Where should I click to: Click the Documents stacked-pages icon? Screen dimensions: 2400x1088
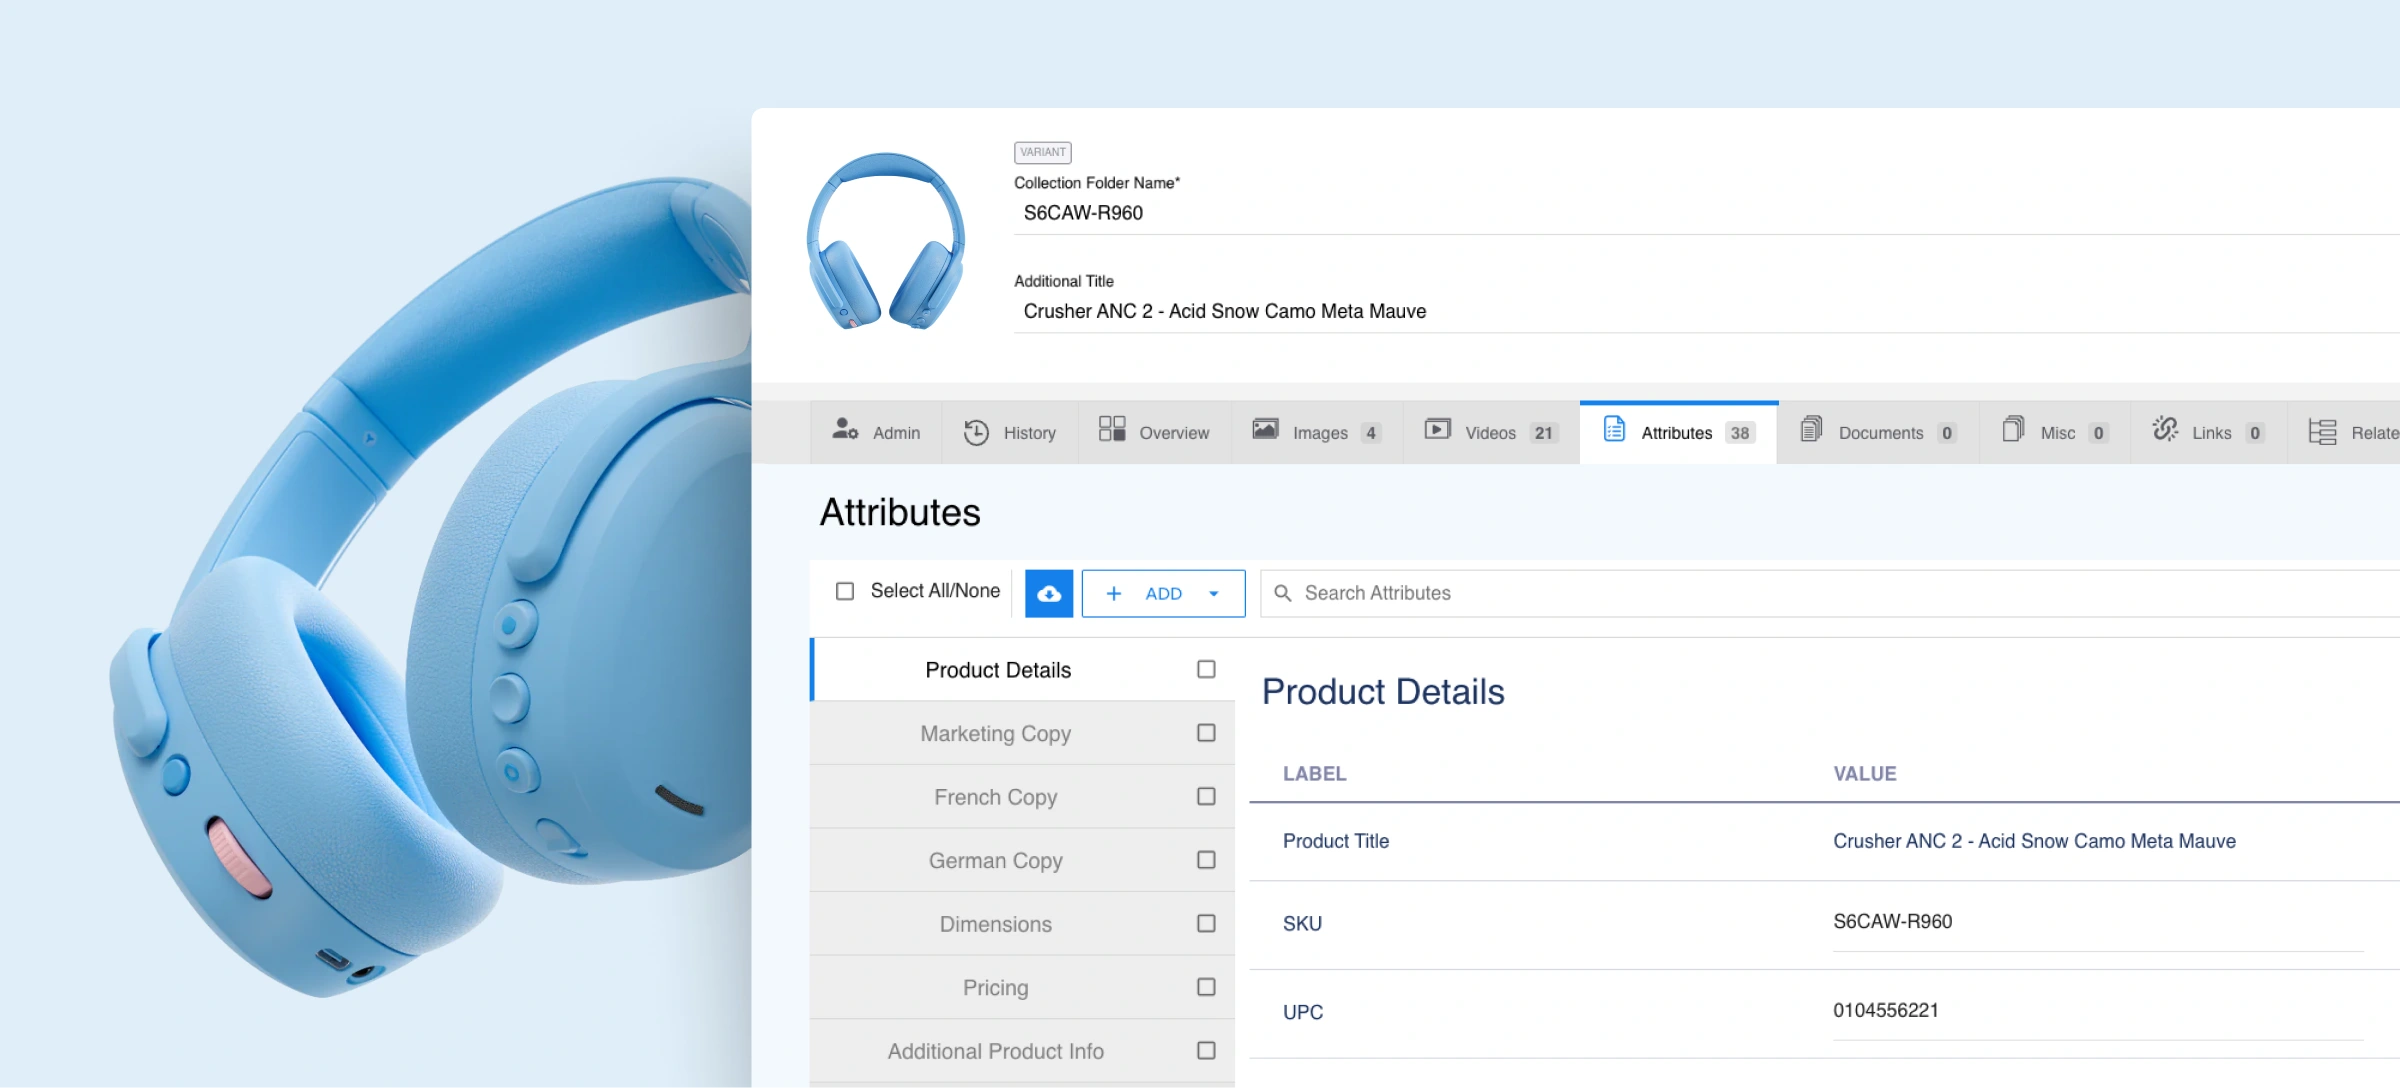click(x=1811, y=430)
